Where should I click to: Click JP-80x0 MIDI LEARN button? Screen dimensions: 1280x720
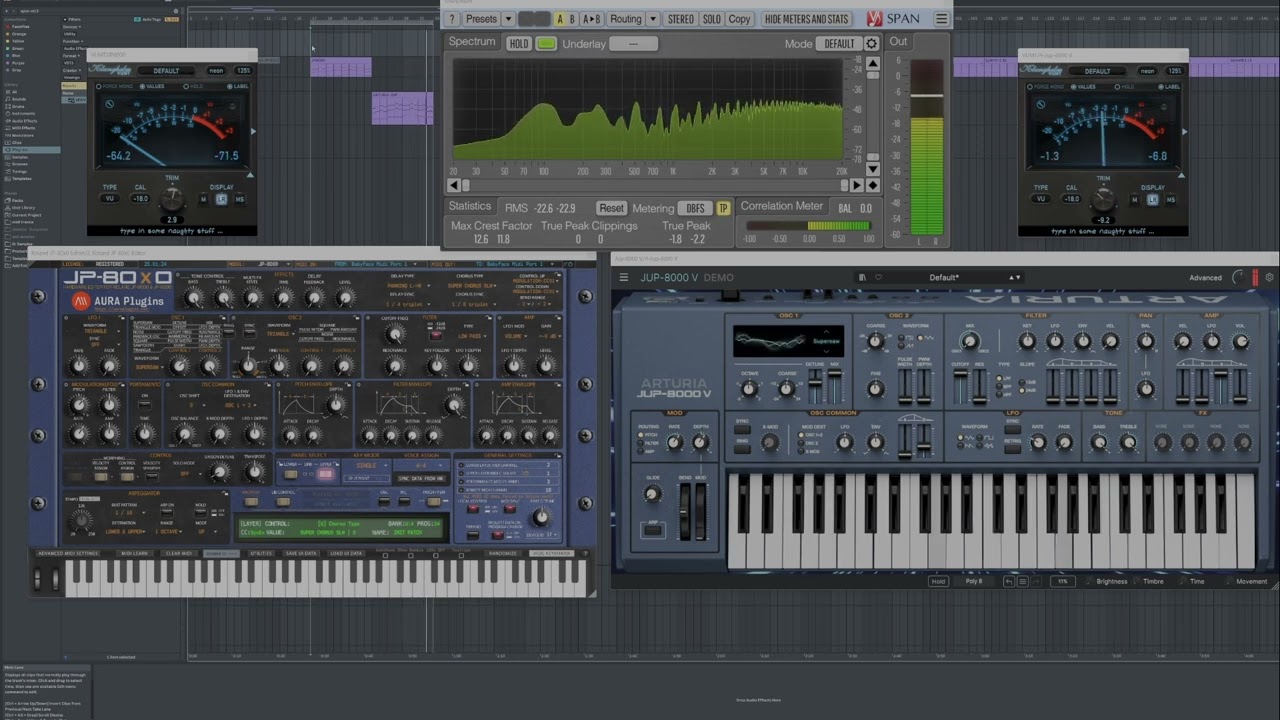(134, 553)
